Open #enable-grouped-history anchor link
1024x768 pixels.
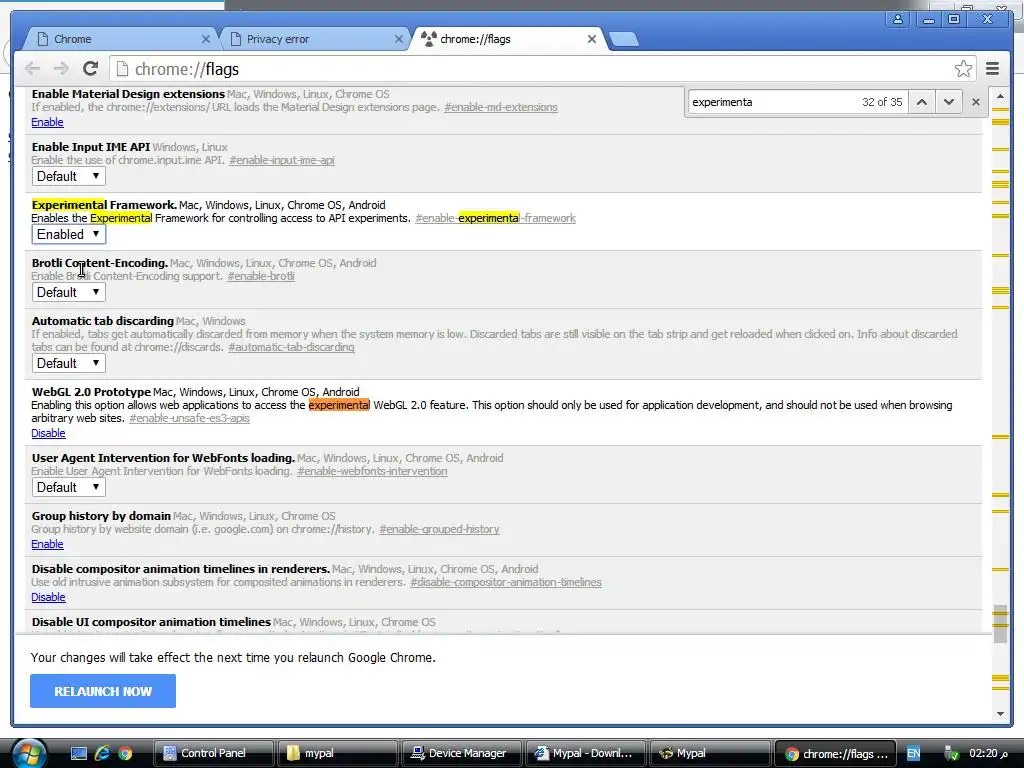pos(439,530)
